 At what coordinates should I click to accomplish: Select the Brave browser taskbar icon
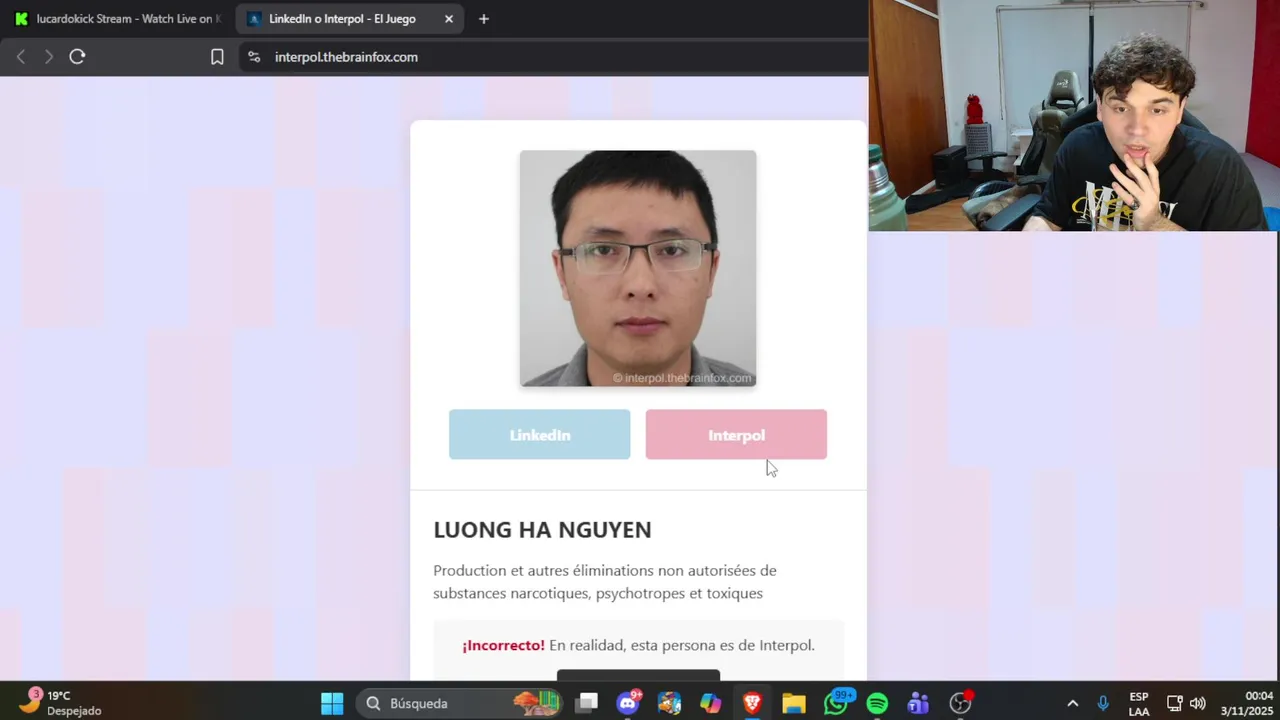752,703
